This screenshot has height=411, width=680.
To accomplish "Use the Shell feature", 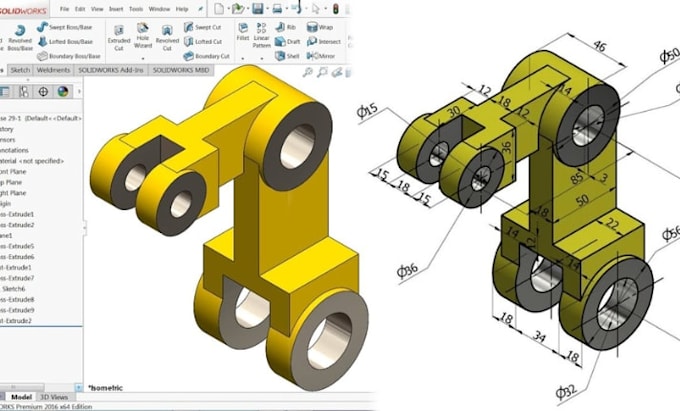I will (x=287, y=56).
